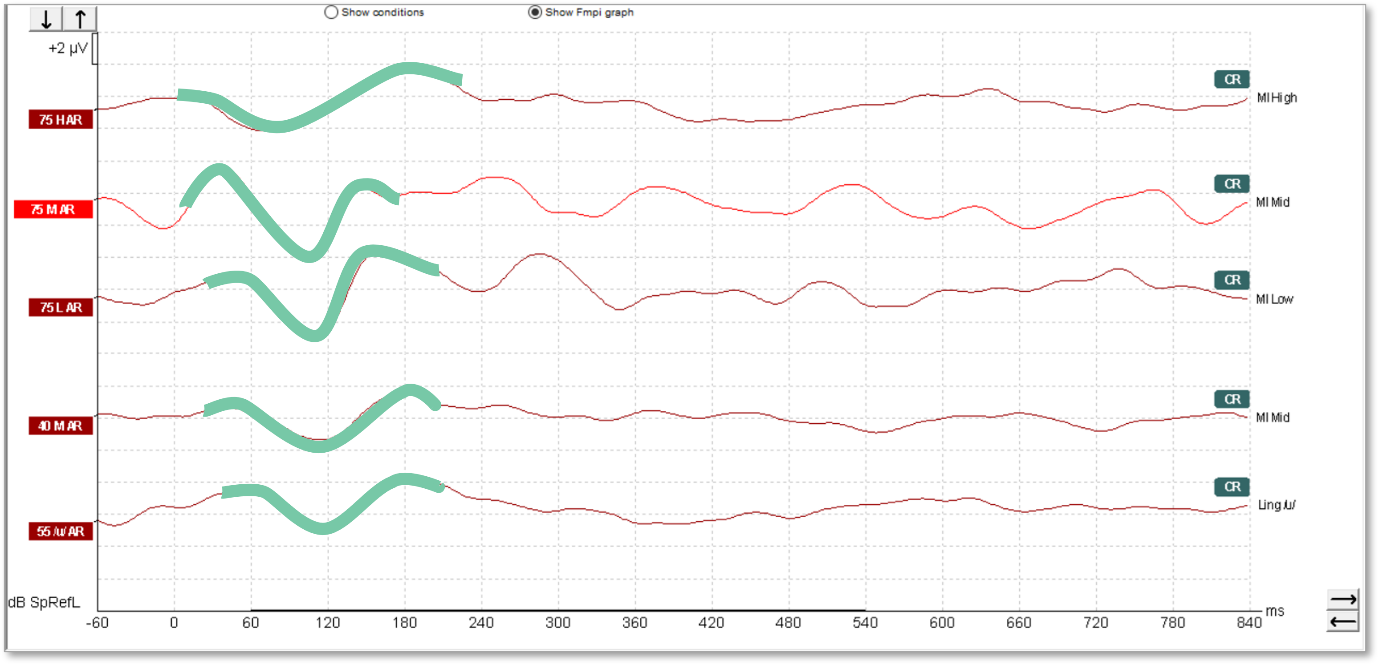Click the CR badge on MI High trace
The height and width of the screenshot is (665, 1379).
point(1232,79)
